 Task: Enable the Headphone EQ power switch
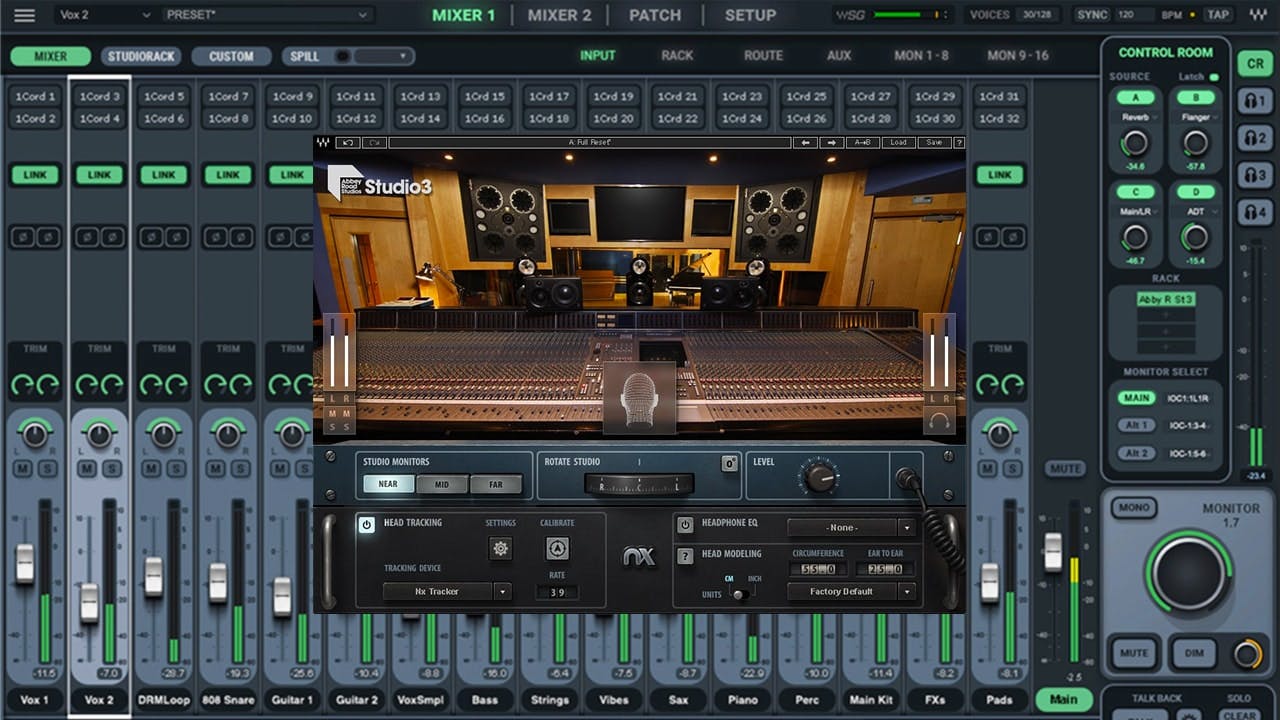(x=685, y=525)
